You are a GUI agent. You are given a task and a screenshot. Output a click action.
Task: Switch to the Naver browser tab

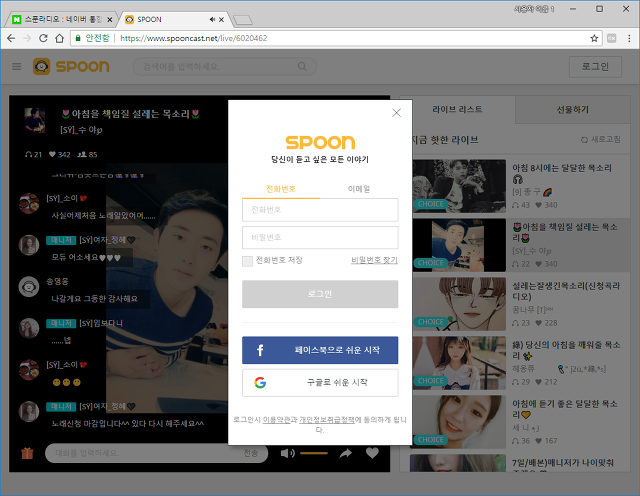[x=61, y=19]
